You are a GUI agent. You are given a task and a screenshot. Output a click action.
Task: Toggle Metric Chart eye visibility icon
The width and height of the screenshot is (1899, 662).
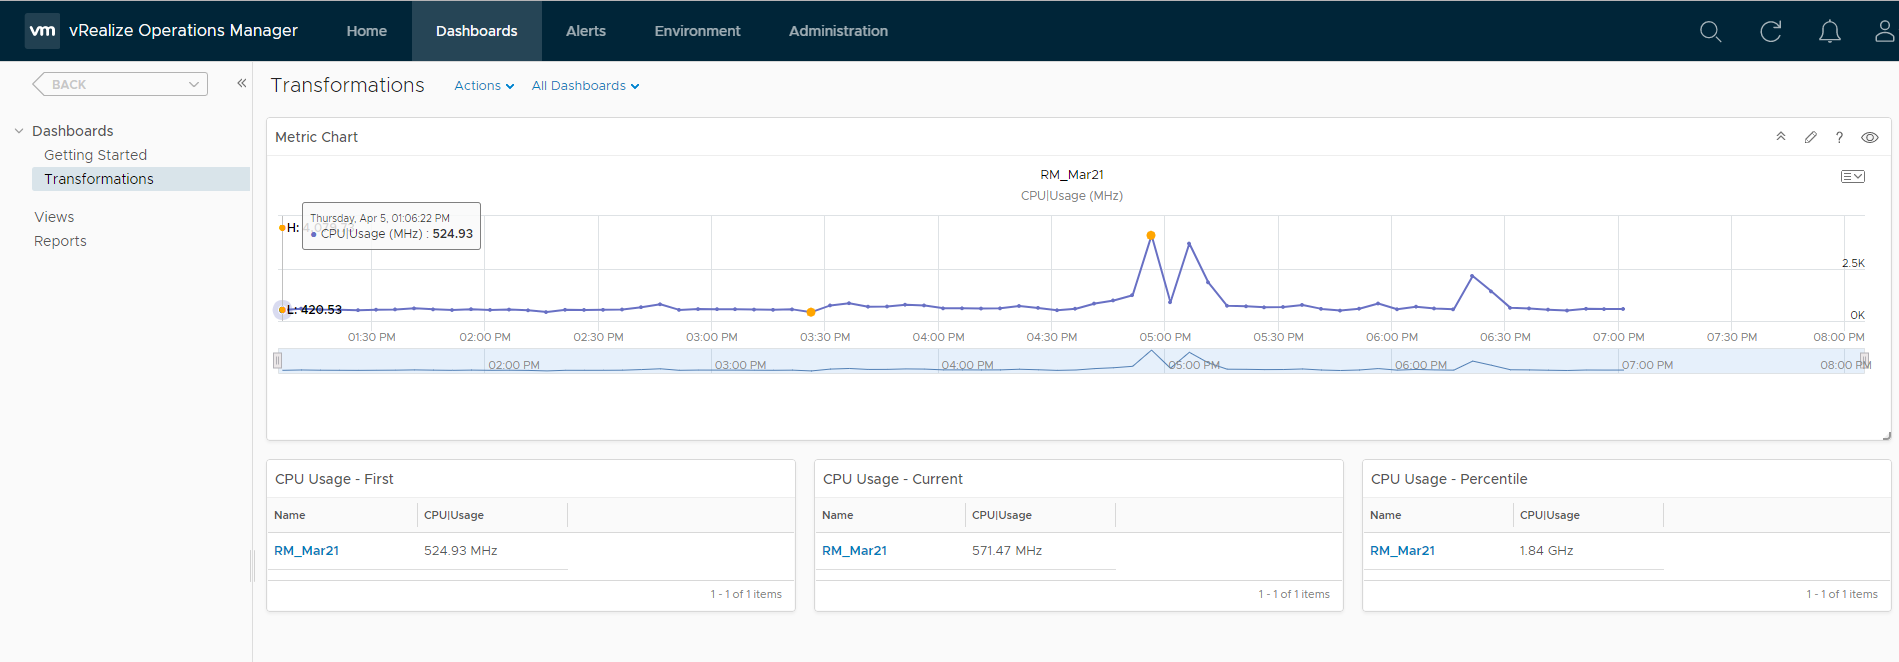tap(1869, 137)
